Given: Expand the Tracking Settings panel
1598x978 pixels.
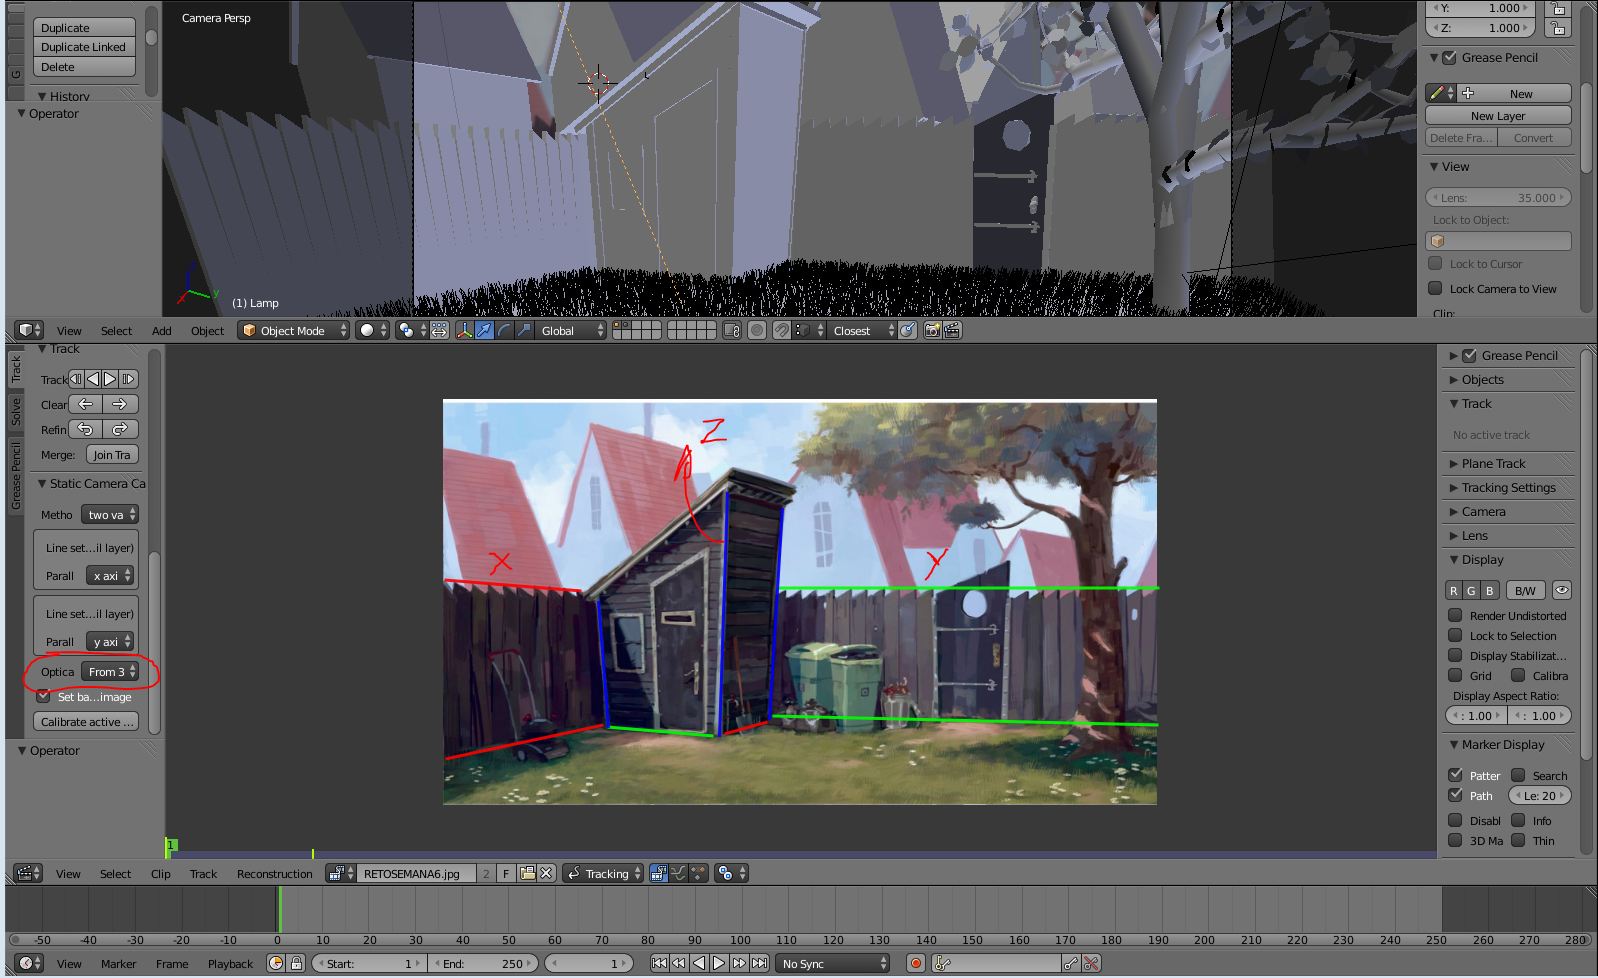Looking at the screenshot, I should (x=1508, y=488).
